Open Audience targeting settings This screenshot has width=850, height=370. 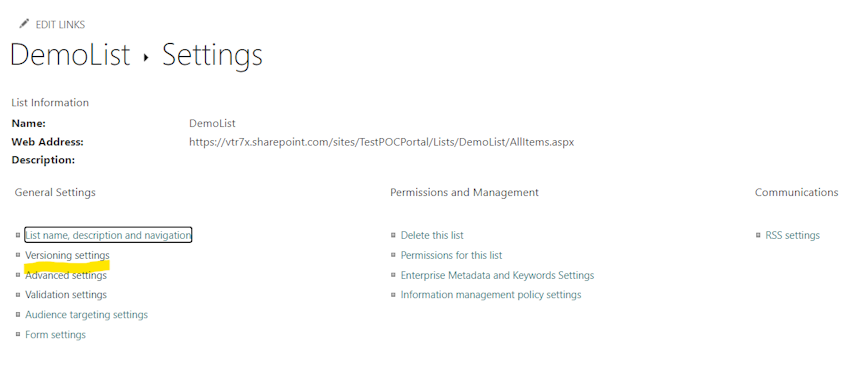(86, 315)
